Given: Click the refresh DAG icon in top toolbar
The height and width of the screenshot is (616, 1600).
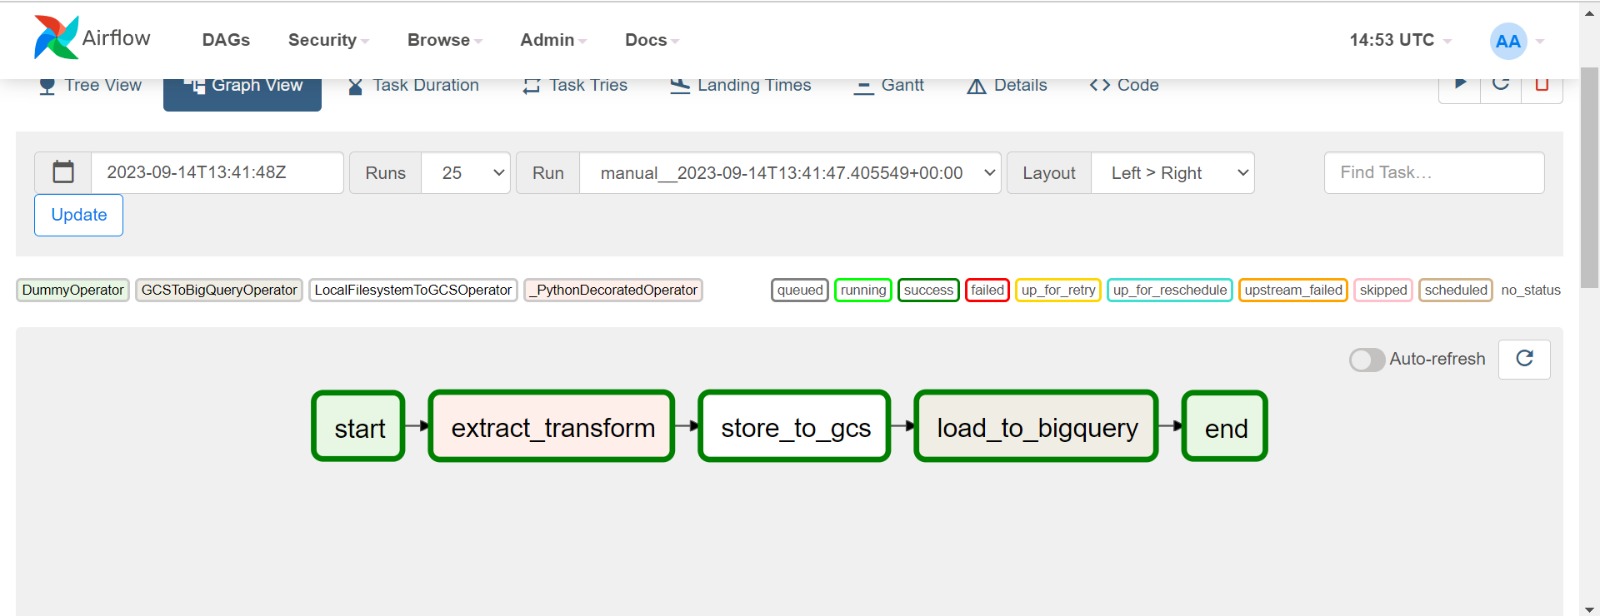Looking at the screenshot, I should coord(1501,84).
